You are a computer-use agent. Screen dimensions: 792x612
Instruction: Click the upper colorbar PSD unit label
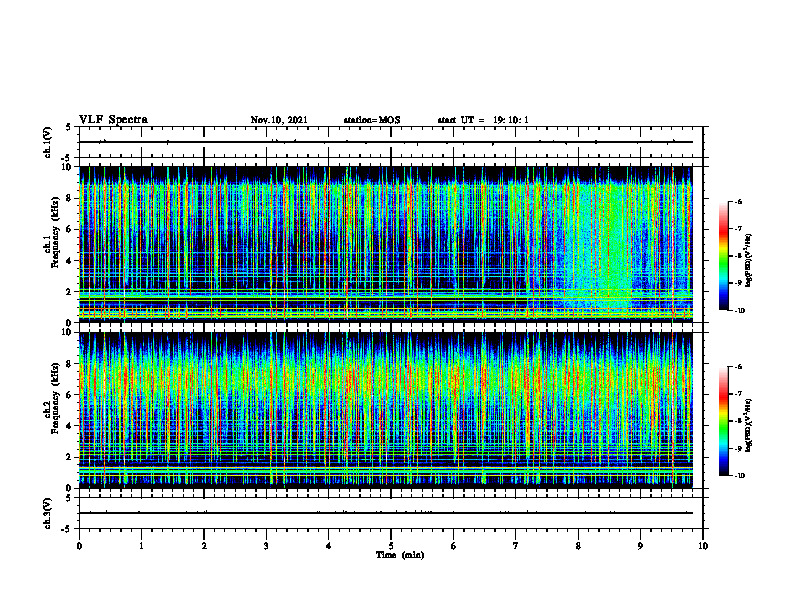click(x=749, y=260)
